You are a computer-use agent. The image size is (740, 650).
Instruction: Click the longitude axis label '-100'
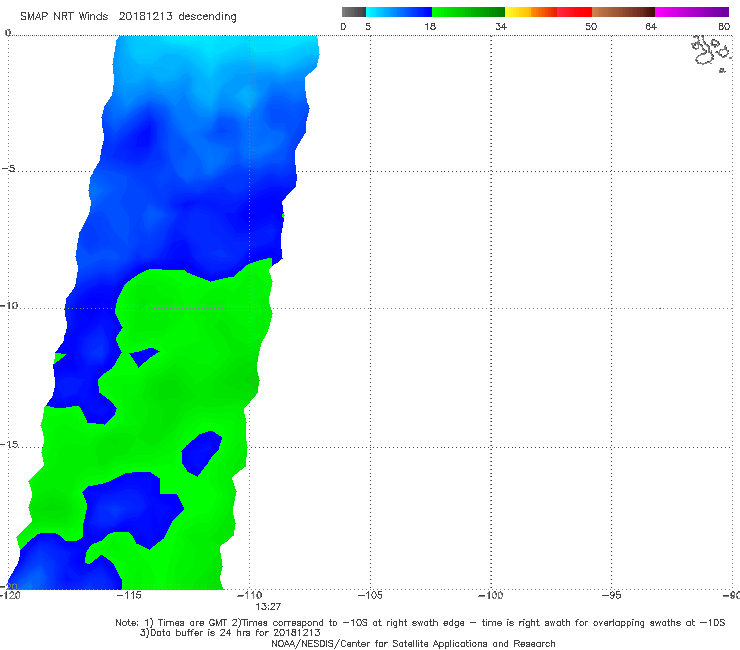click(491, 595)
